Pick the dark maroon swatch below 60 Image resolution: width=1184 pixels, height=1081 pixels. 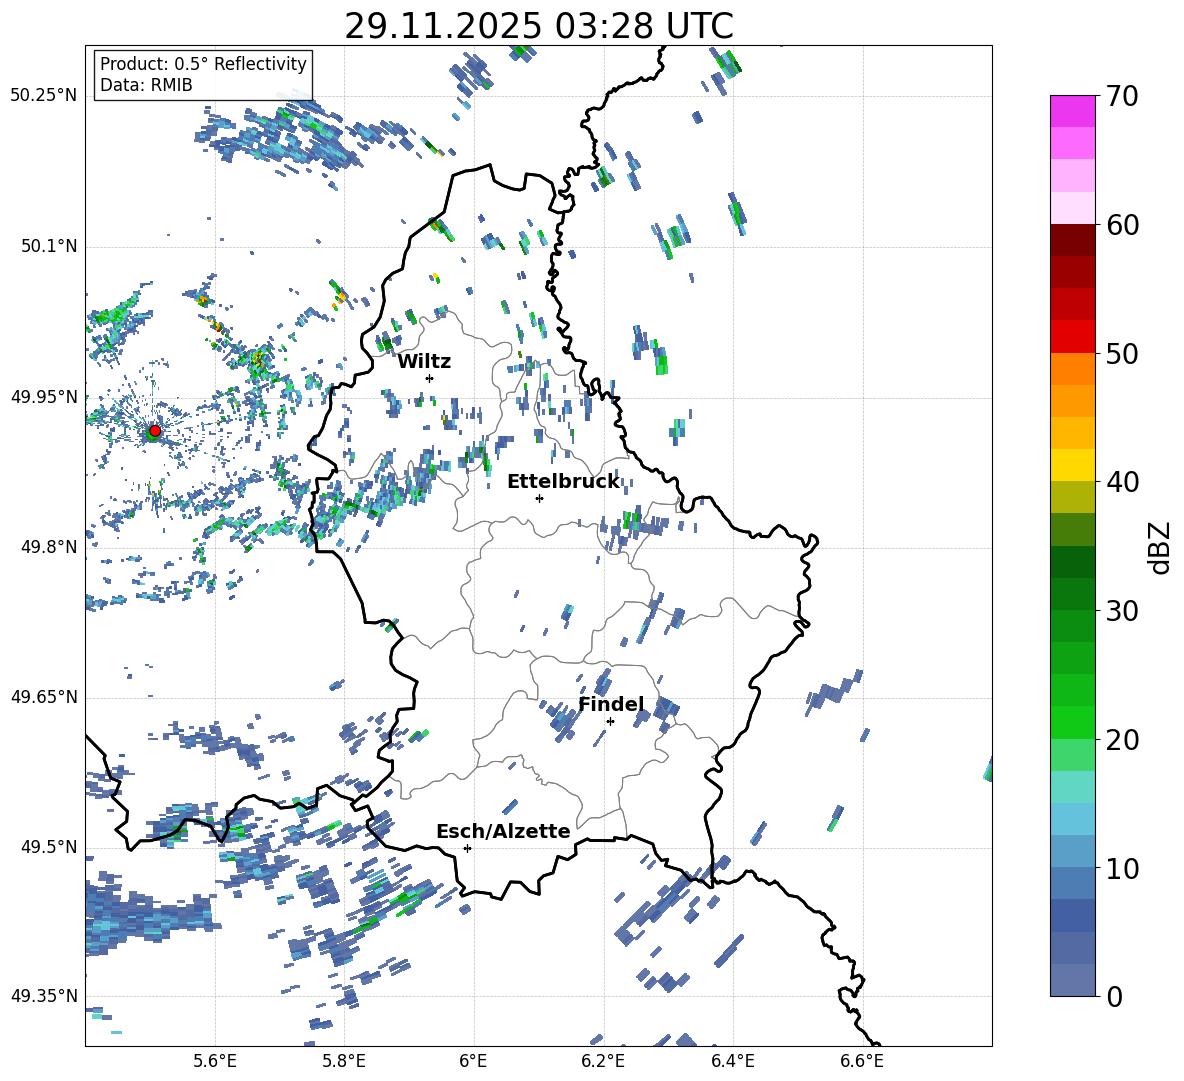click(1073, 240)
